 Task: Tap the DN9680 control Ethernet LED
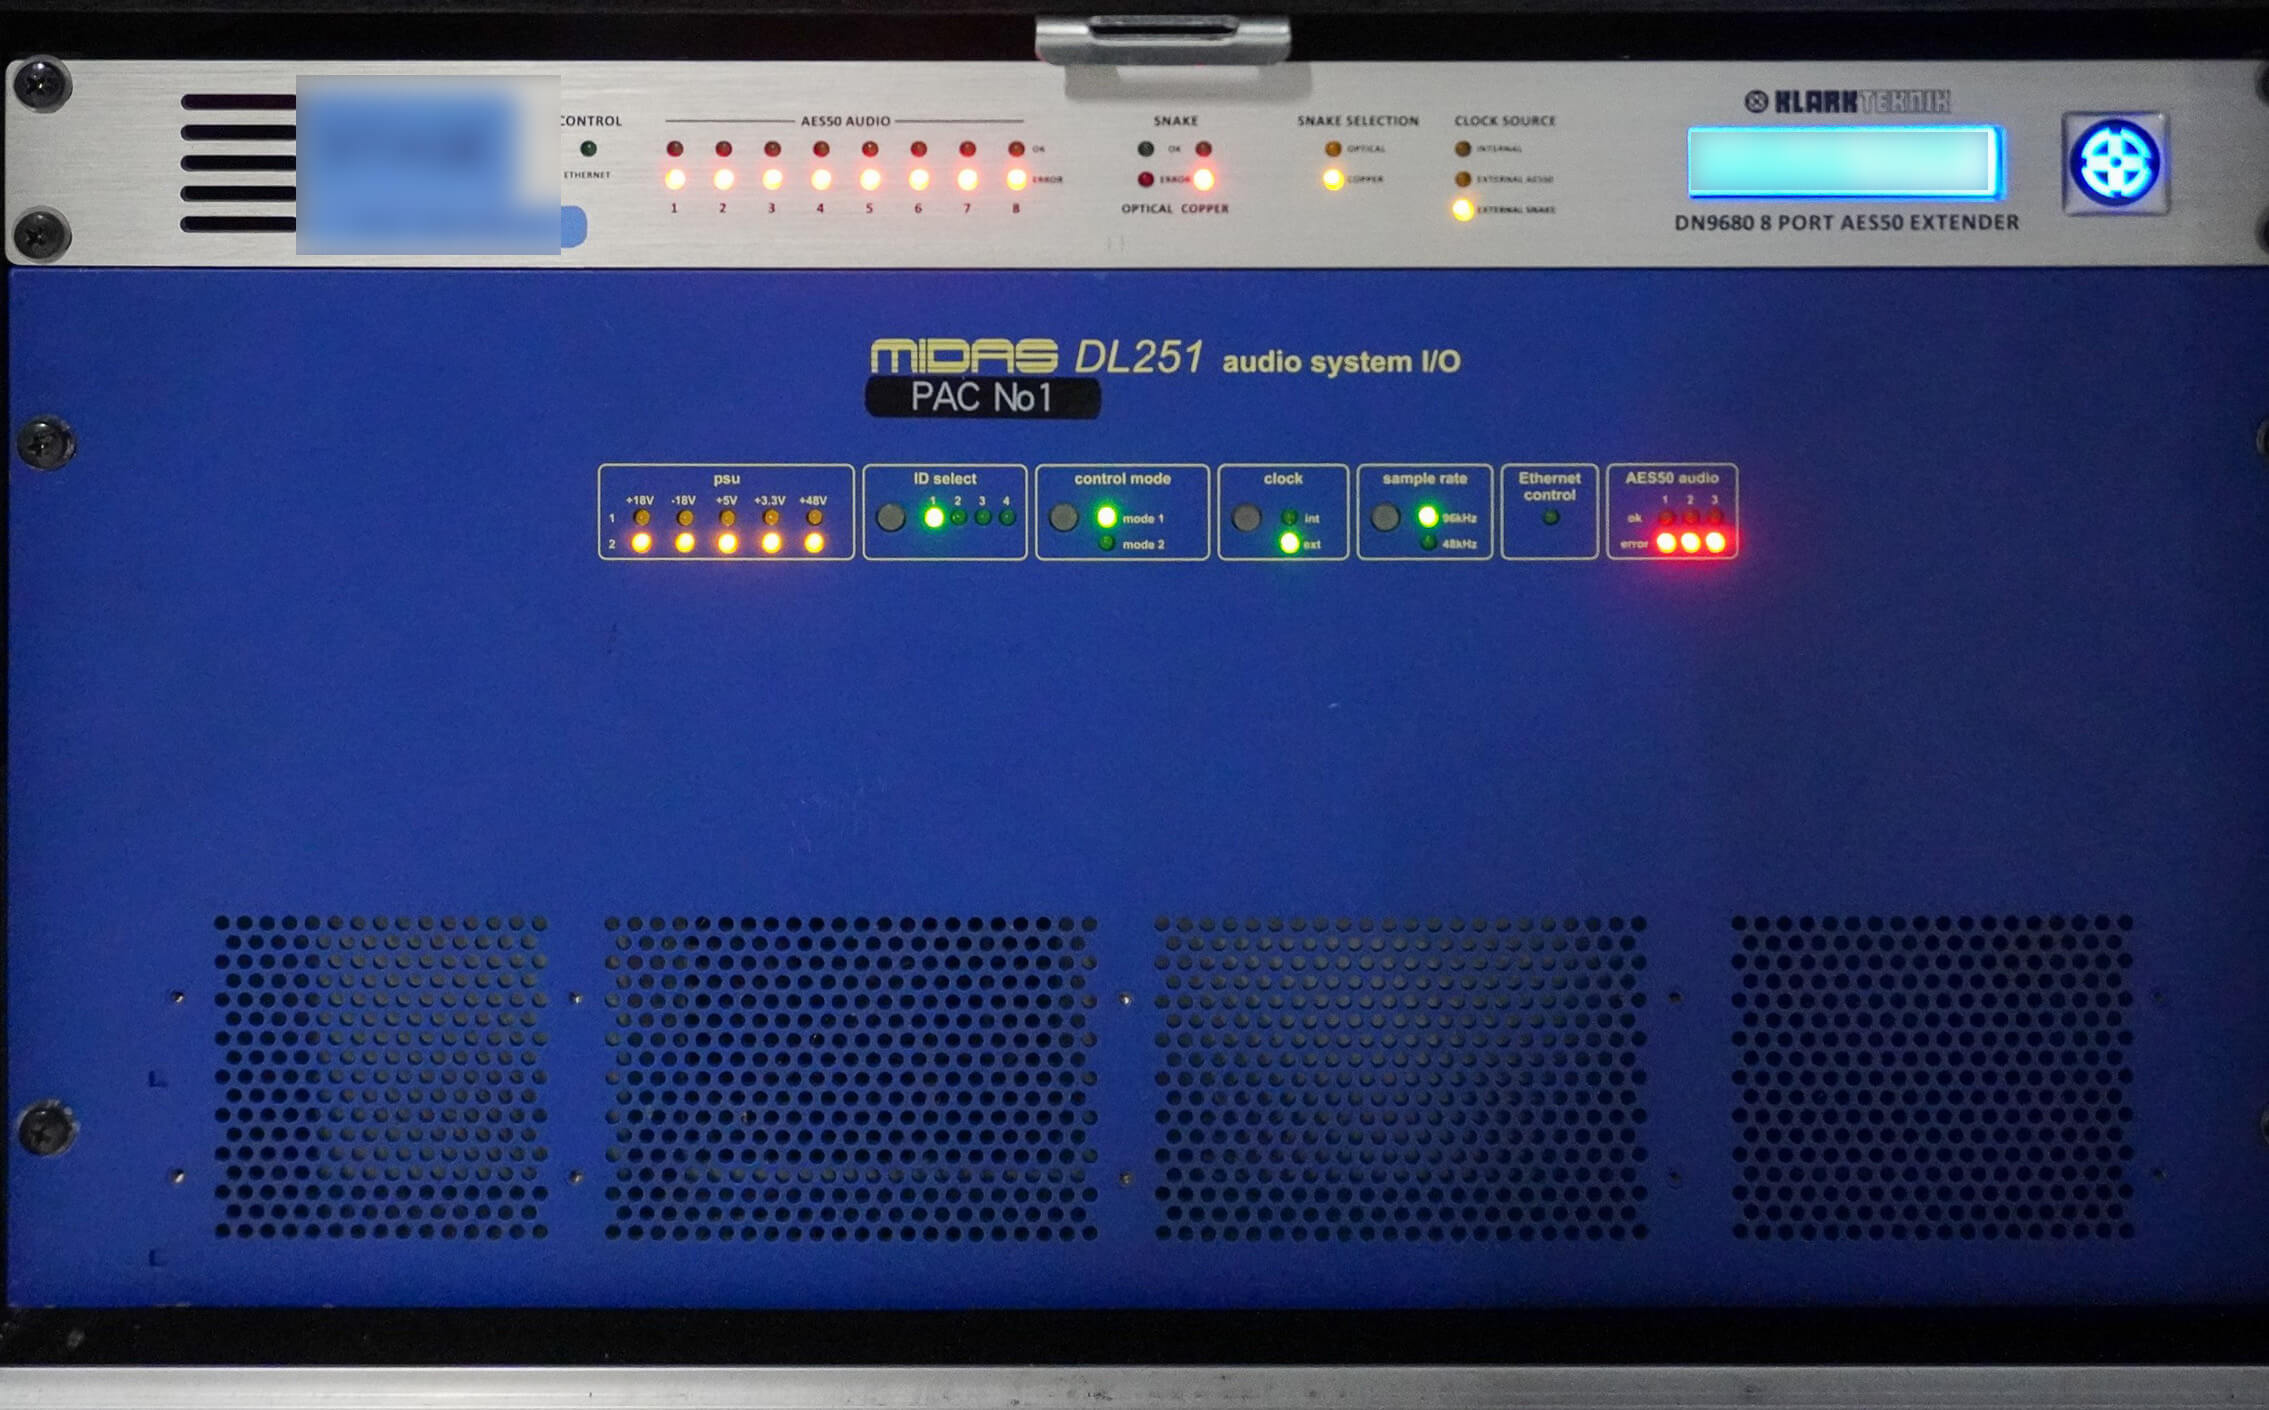[x=588, y=149]
